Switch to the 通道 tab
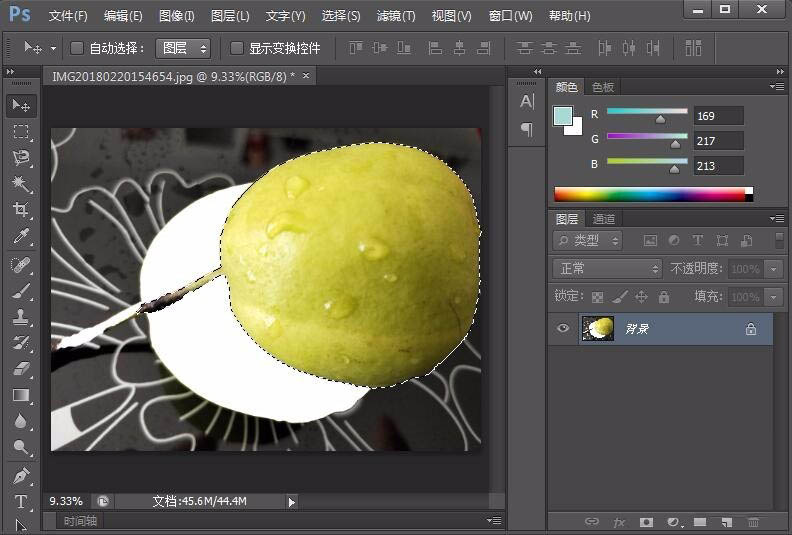792x535 pixels. [x=604, y=219]
